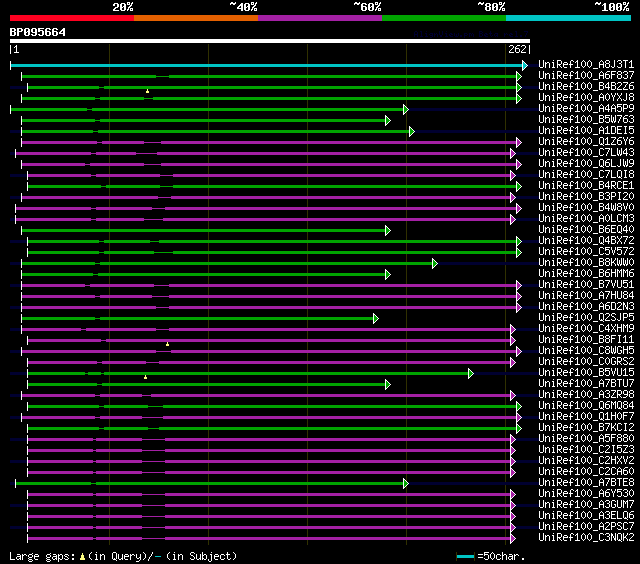
Task: Click the yellow query gap marker under UniRef100_B4B2Z6
Action: click(147, 91)
